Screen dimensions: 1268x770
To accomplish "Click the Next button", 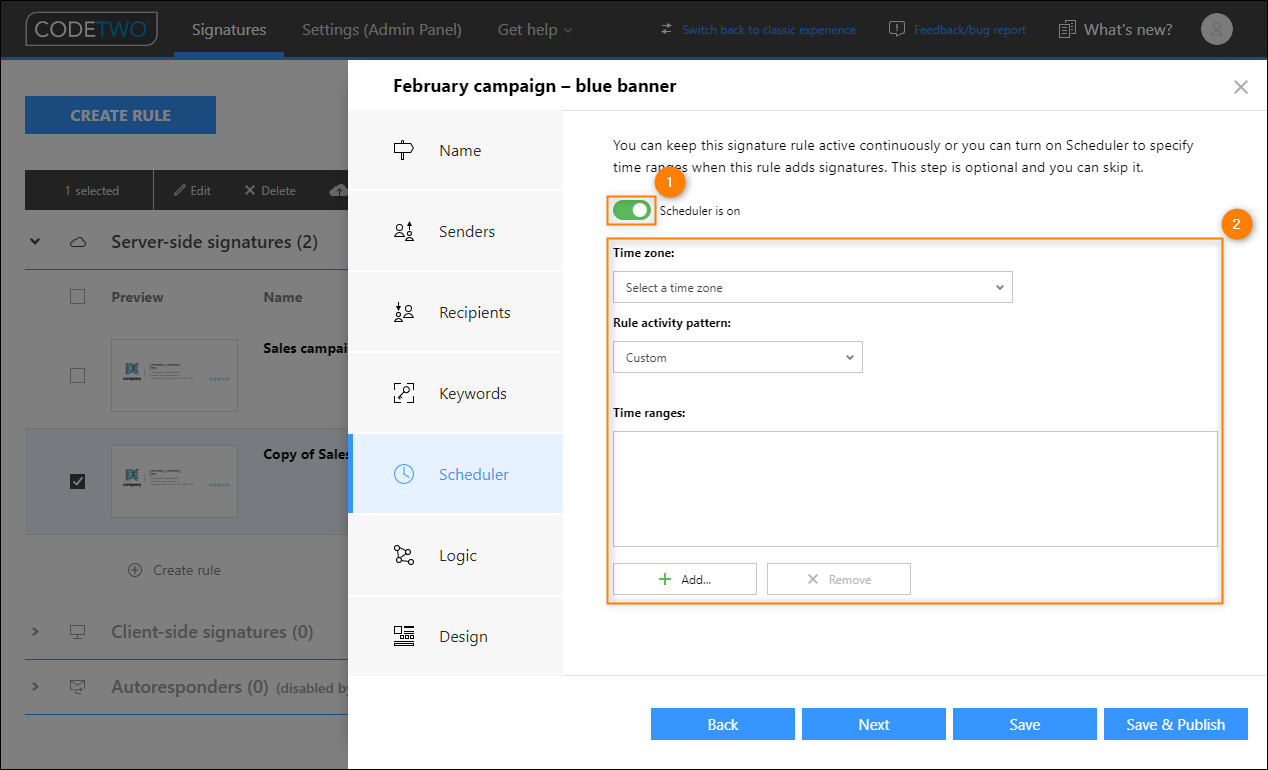I will click(x=874, y=724).
